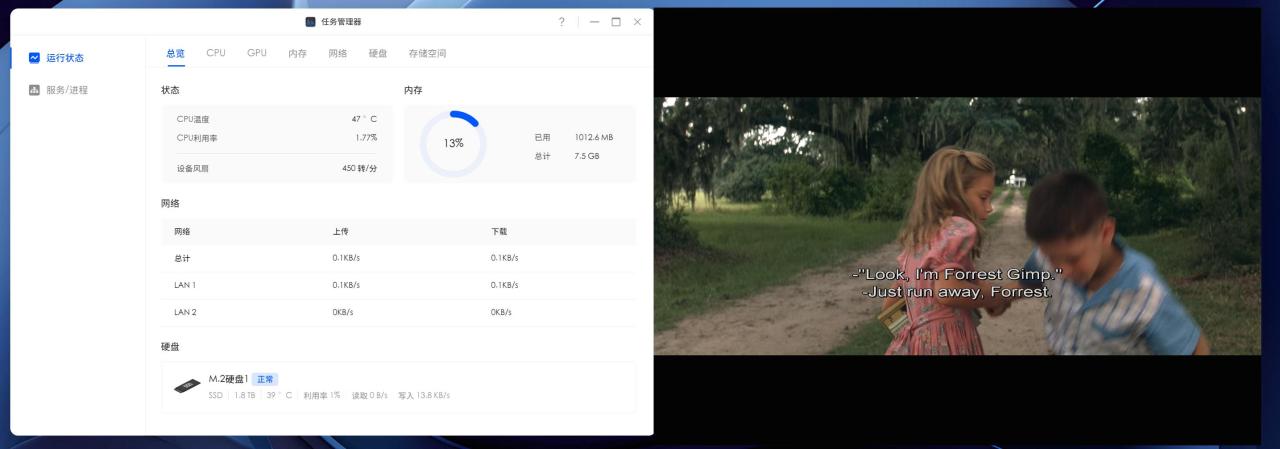Switch to the 网络 tab

tap(338, 53)
